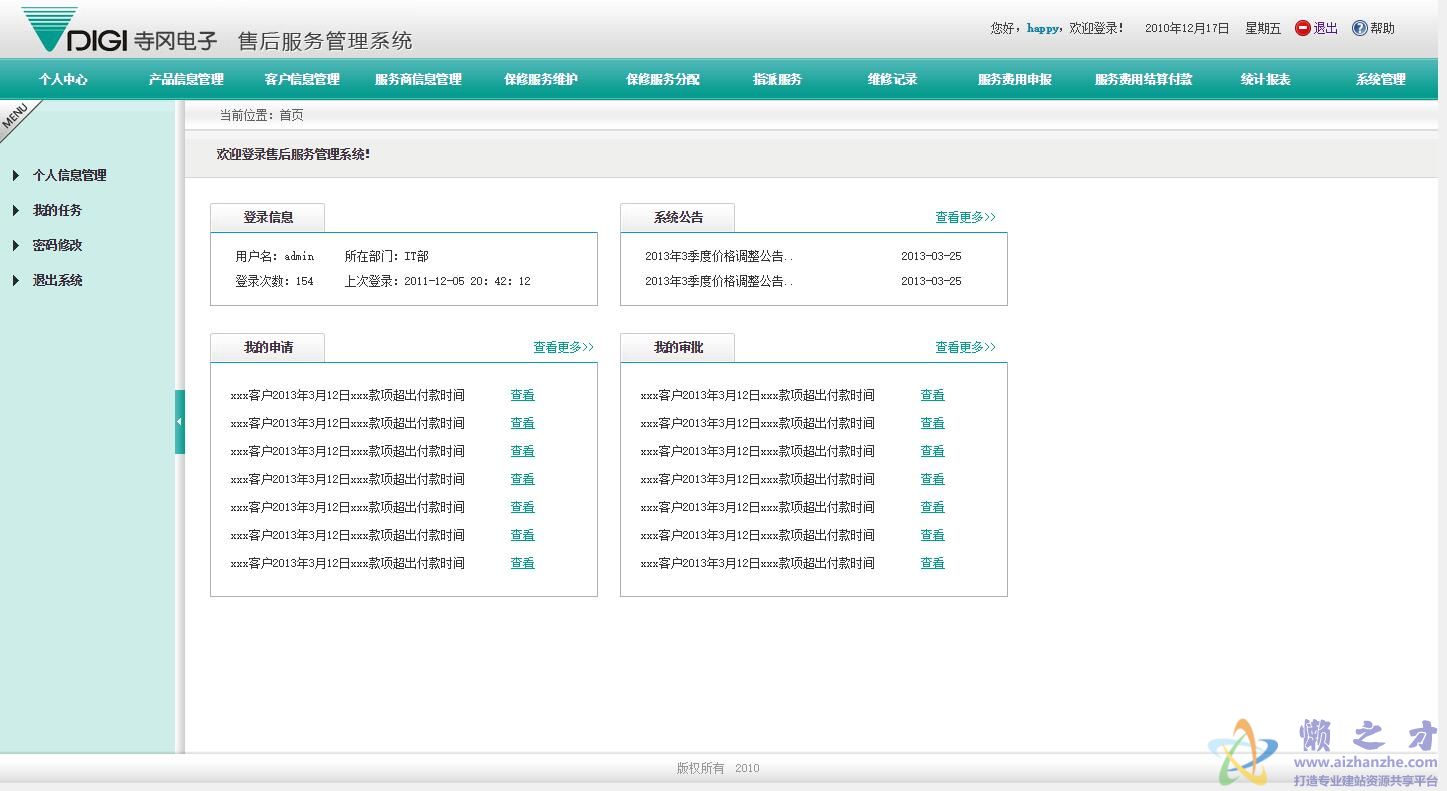Expand the 密码修改 sidebar arrow
This screenshot has height=791, width=1447.
click(x=16, y=246)
